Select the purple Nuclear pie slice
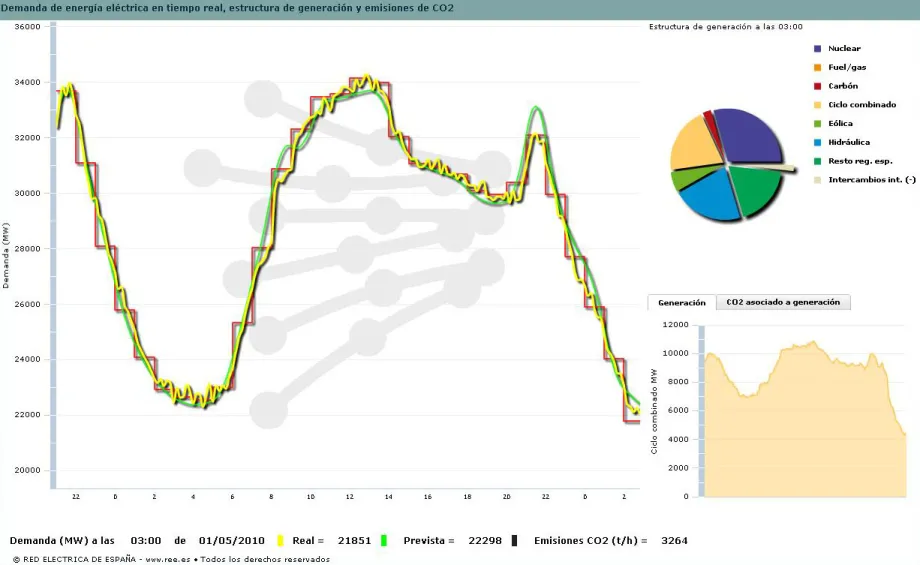This screenshot has height=565, width=920. 752,136
